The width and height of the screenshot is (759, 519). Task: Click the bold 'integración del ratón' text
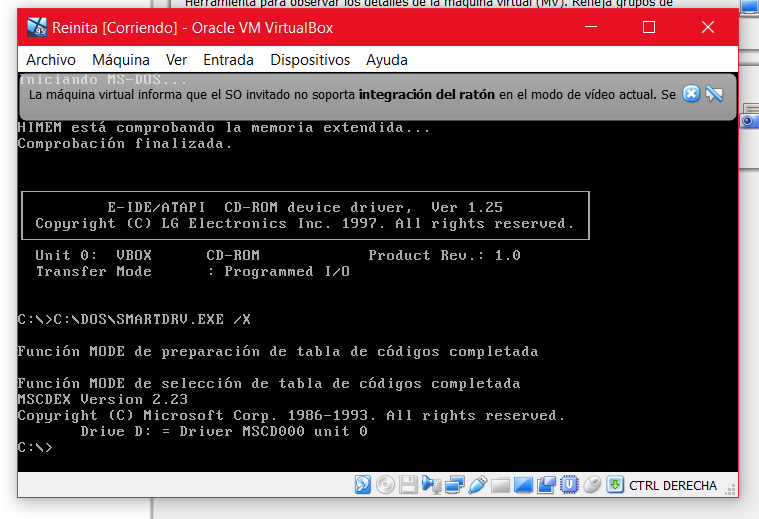[x=426, y=94]
